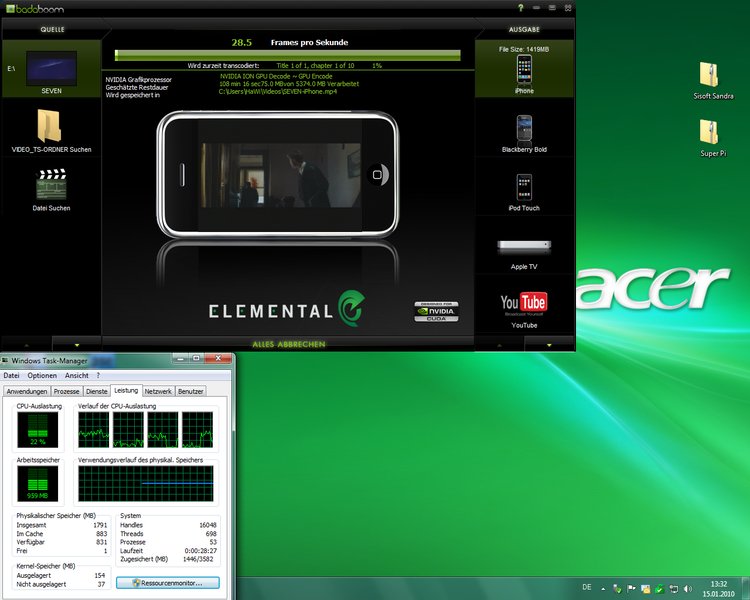This screenshot has width=750, height=600.
Task: Click the Show Desktop strip on taskbar
Action: [x=747, y=589]
